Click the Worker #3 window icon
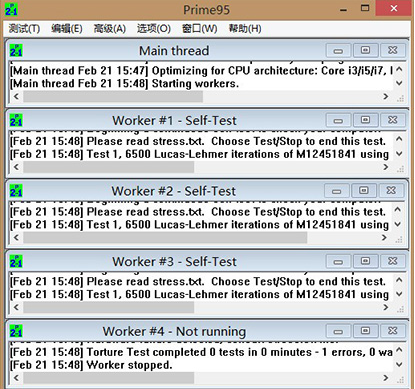Screen dimensions: 415x389 point(16,261)
